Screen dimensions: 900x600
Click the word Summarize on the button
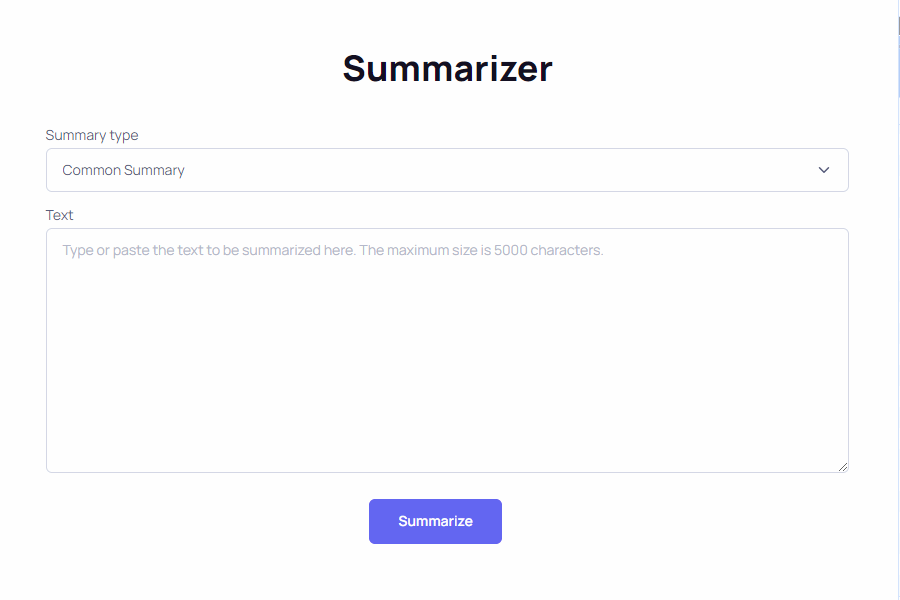[435, 521]
